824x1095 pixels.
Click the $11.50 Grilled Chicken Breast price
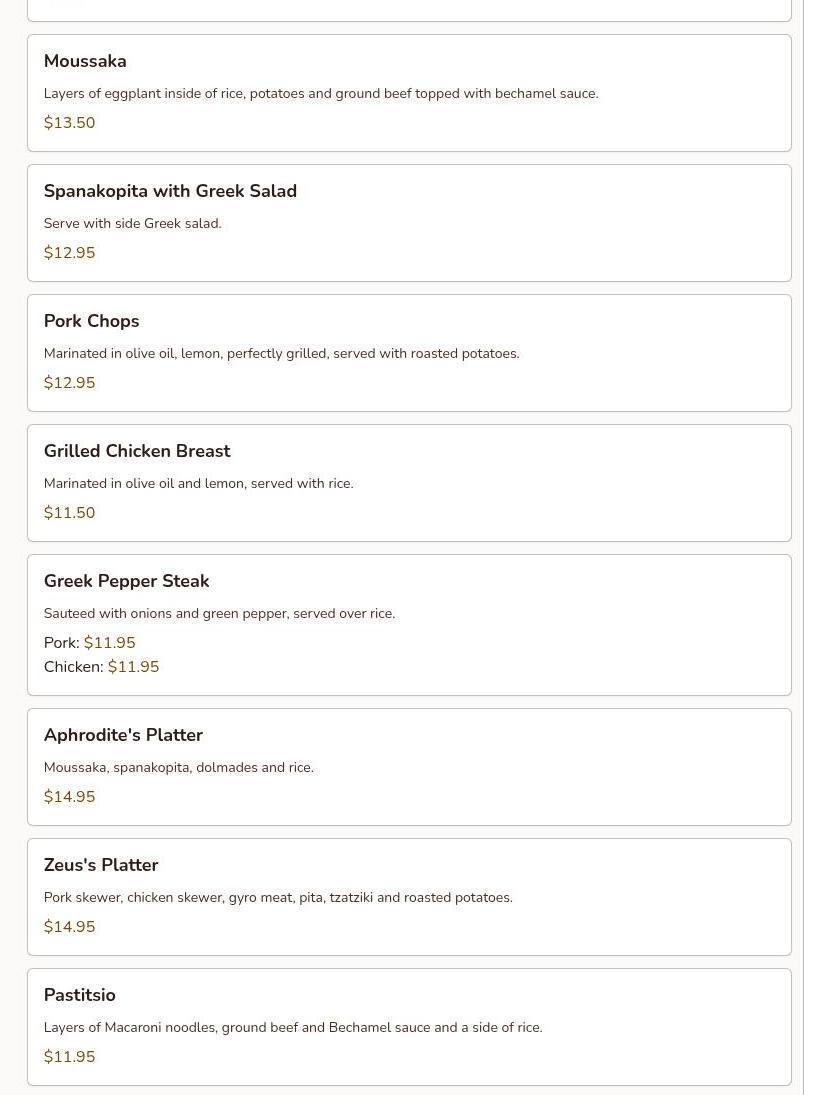pos(70,513)
